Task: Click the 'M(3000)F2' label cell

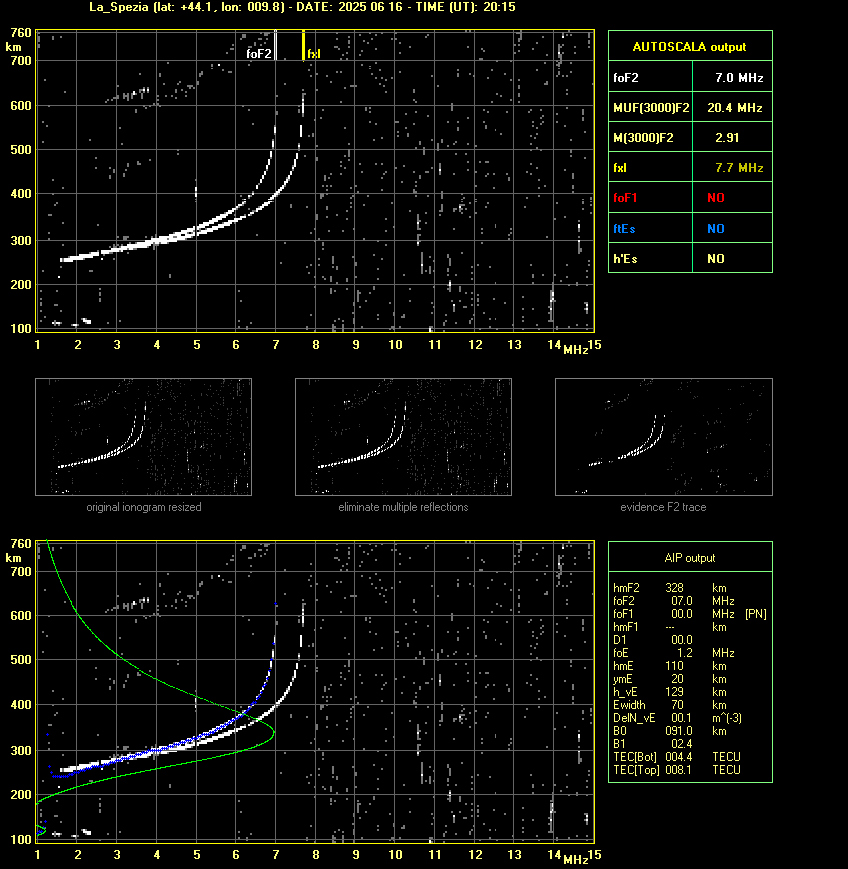Action: coord(651,137)
